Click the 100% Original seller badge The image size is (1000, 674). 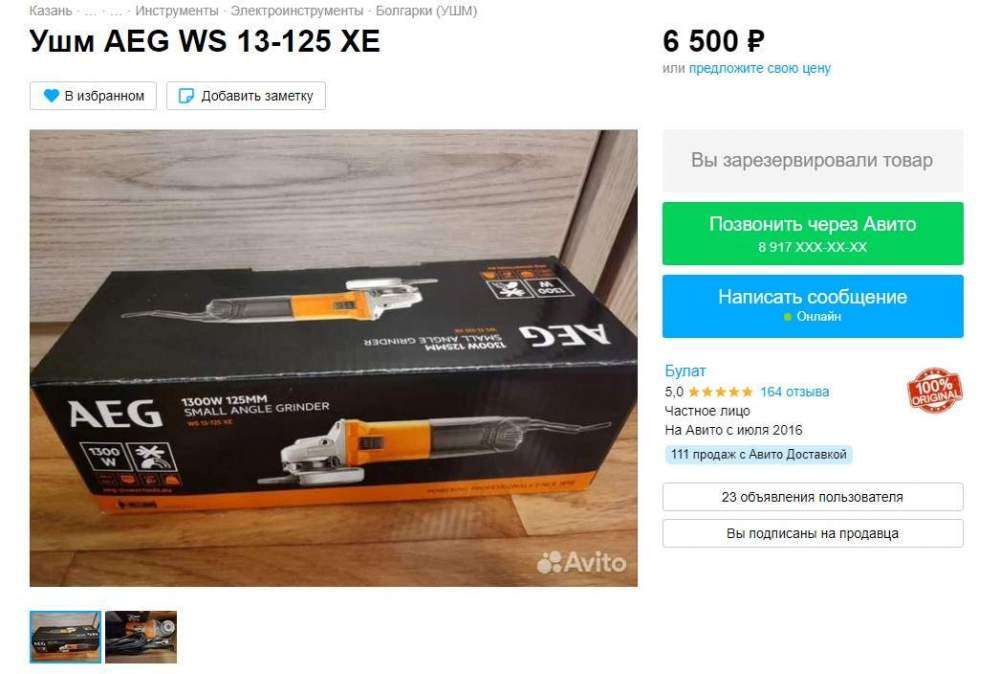click(x=934, y=390)
